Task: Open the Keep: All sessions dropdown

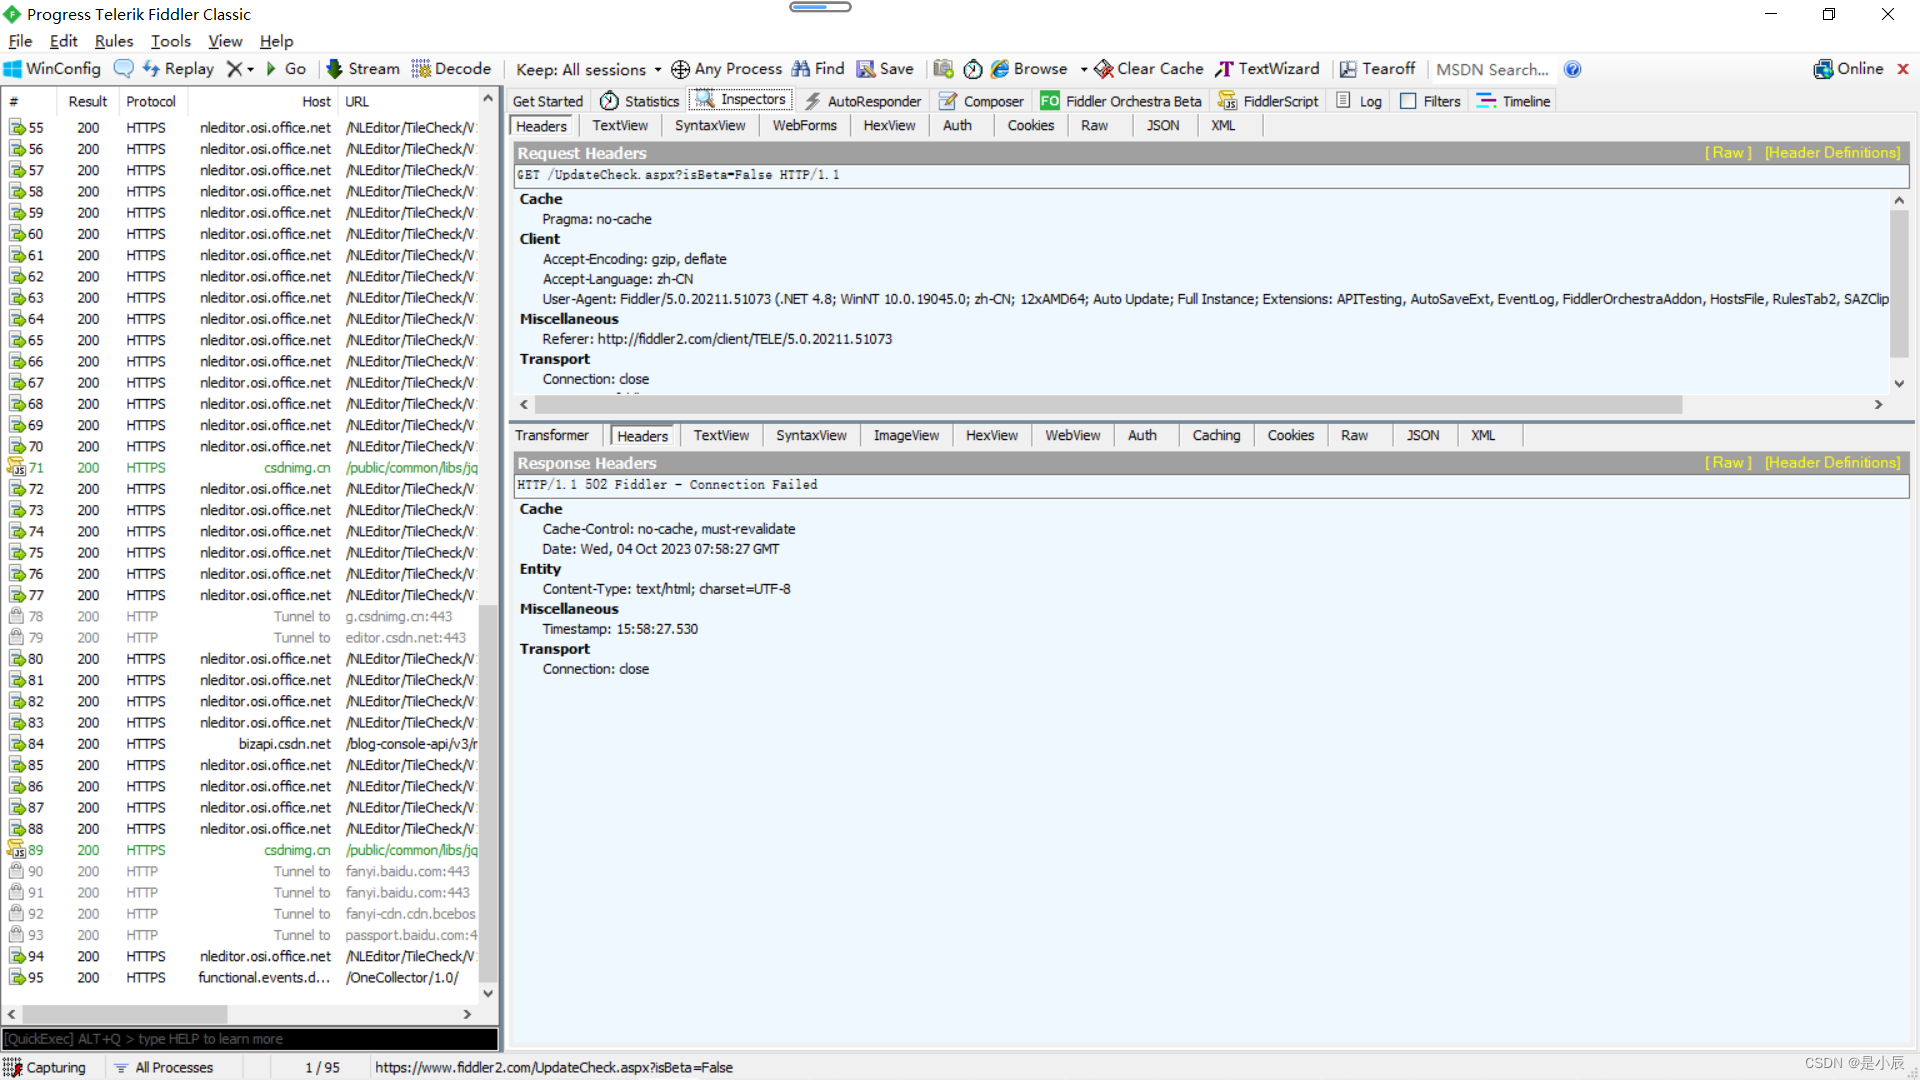Action: (x=588, y=69)
